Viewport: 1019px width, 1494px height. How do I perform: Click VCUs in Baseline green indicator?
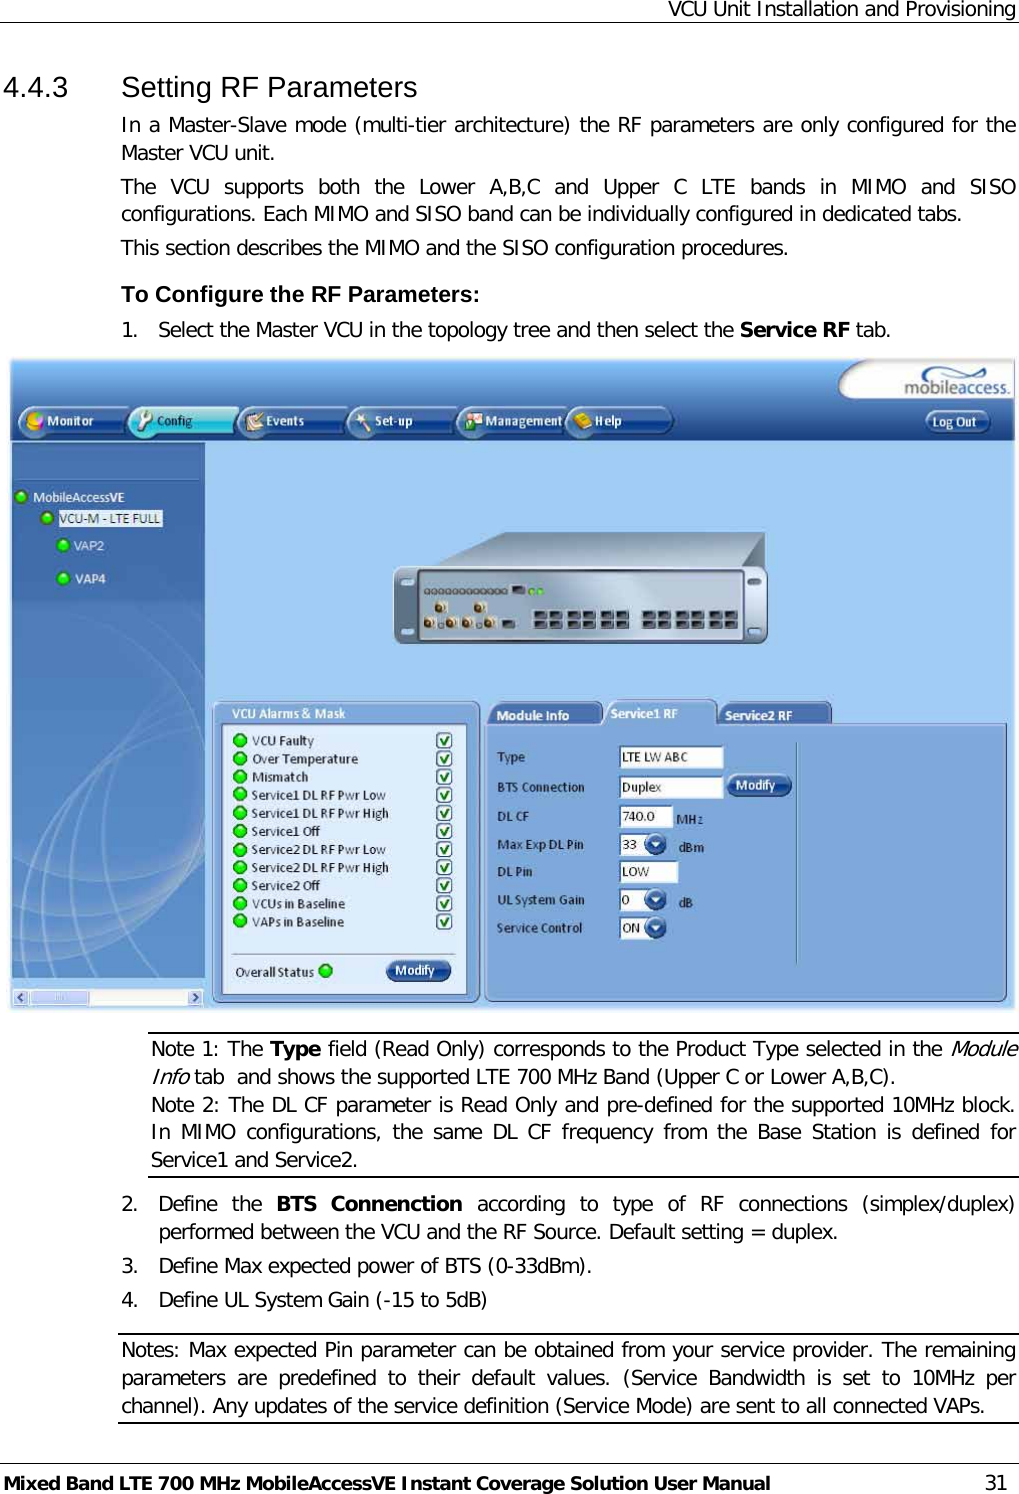240,903
